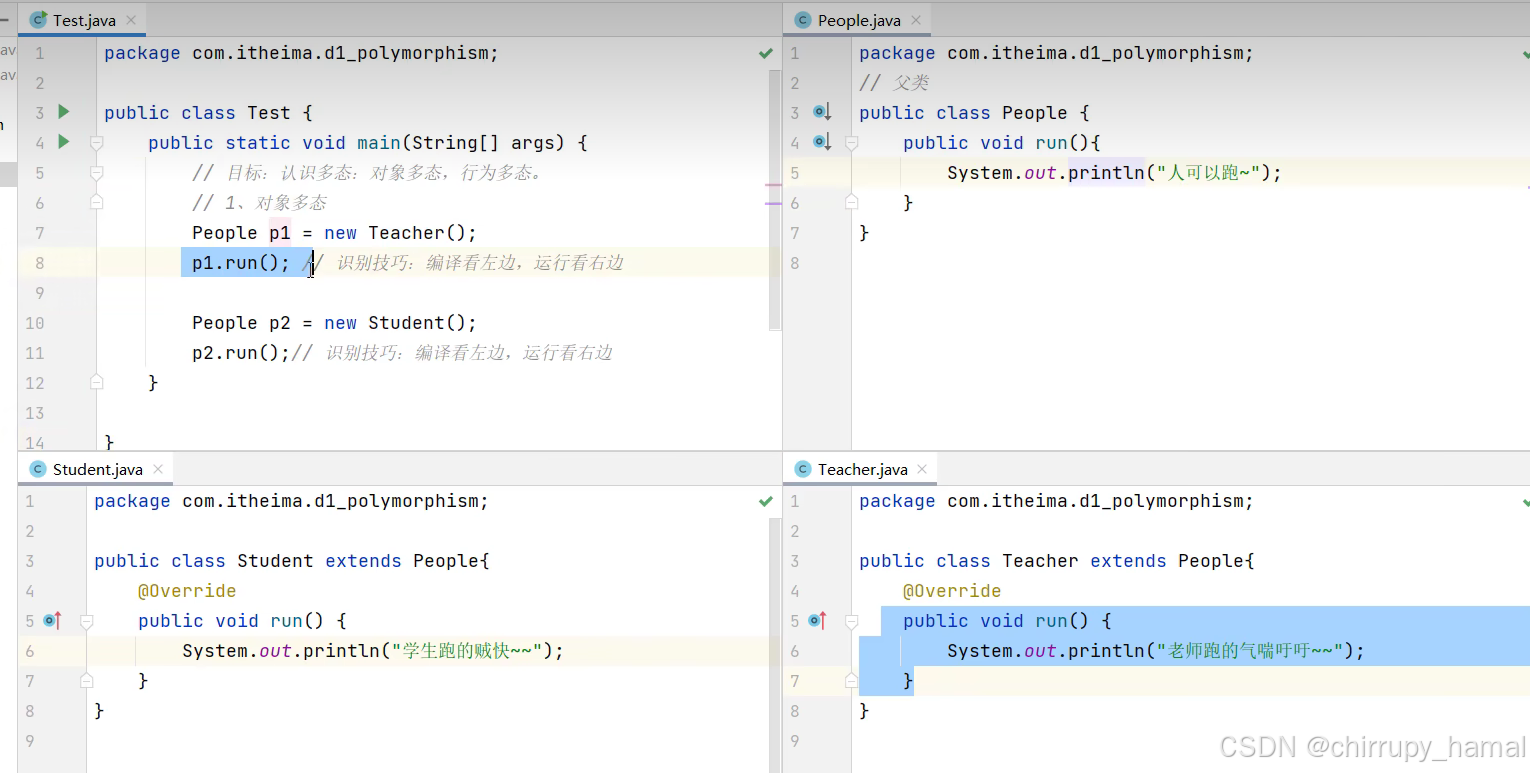Click the overridden marker beside People class
Image resolution: width=1530 pixels, height=773 pixels.
tap(822, 112)
